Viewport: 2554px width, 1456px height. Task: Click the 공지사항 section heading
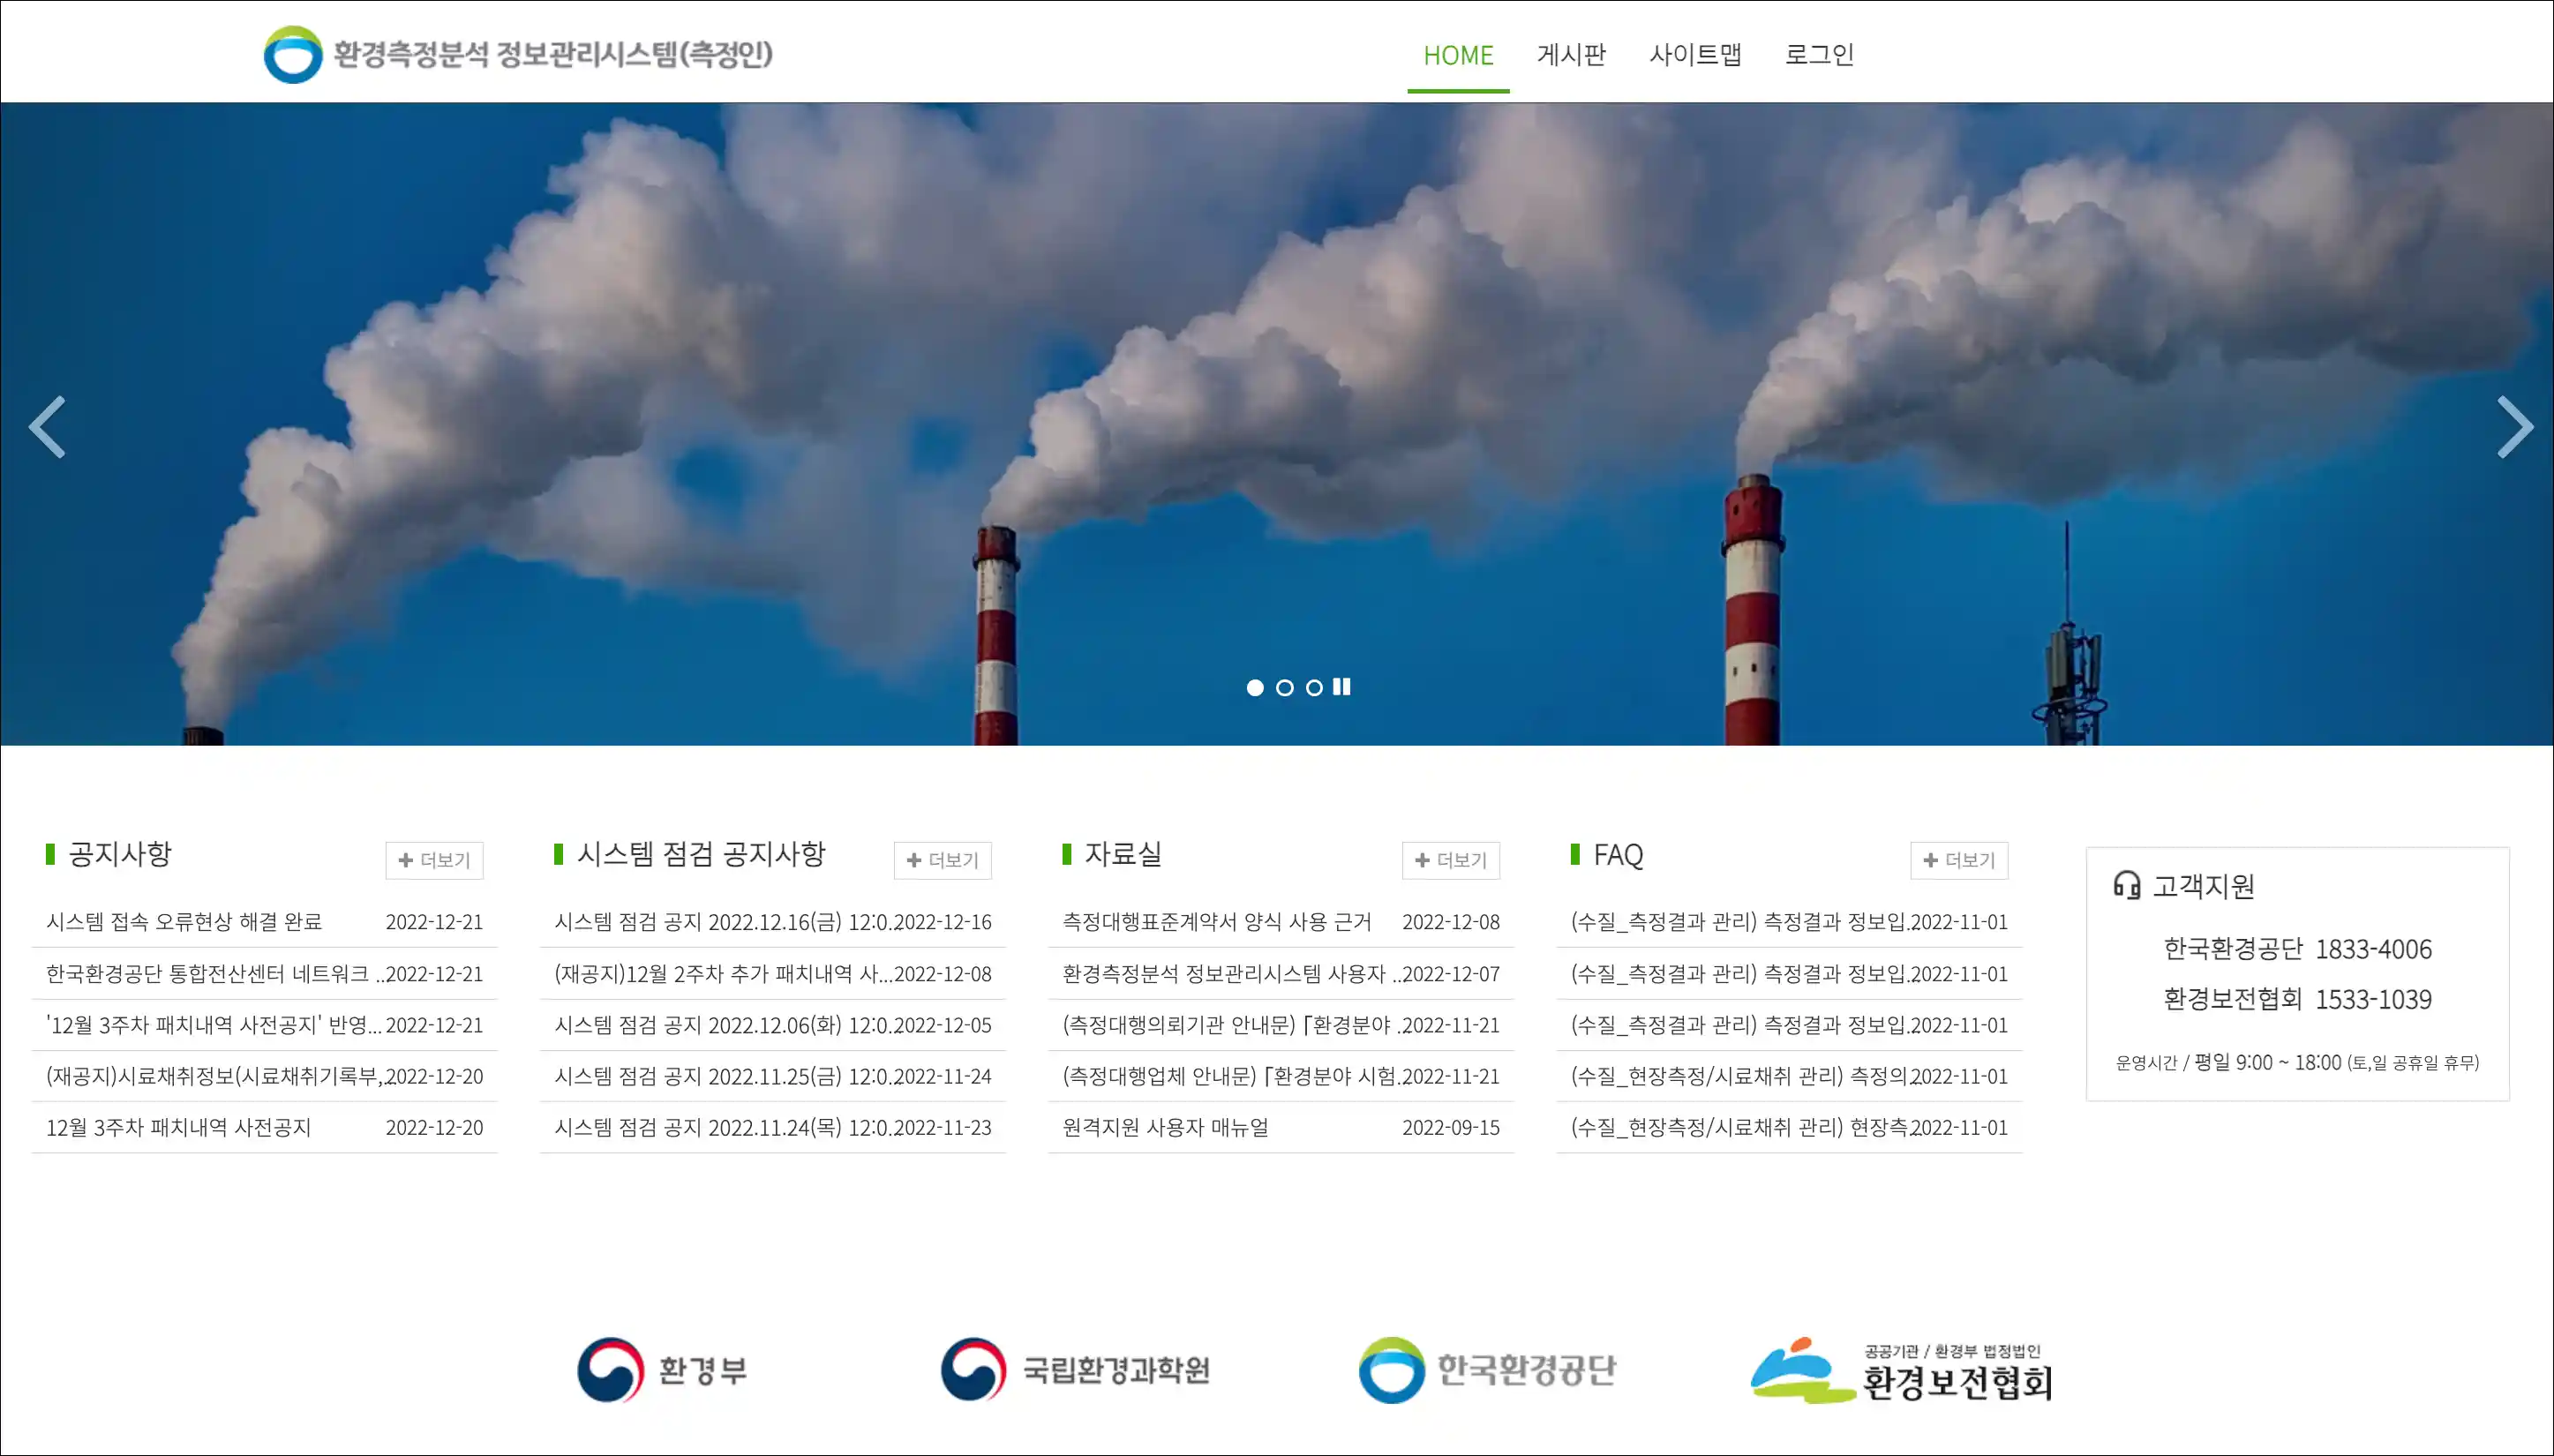click(x=120, y=854)
